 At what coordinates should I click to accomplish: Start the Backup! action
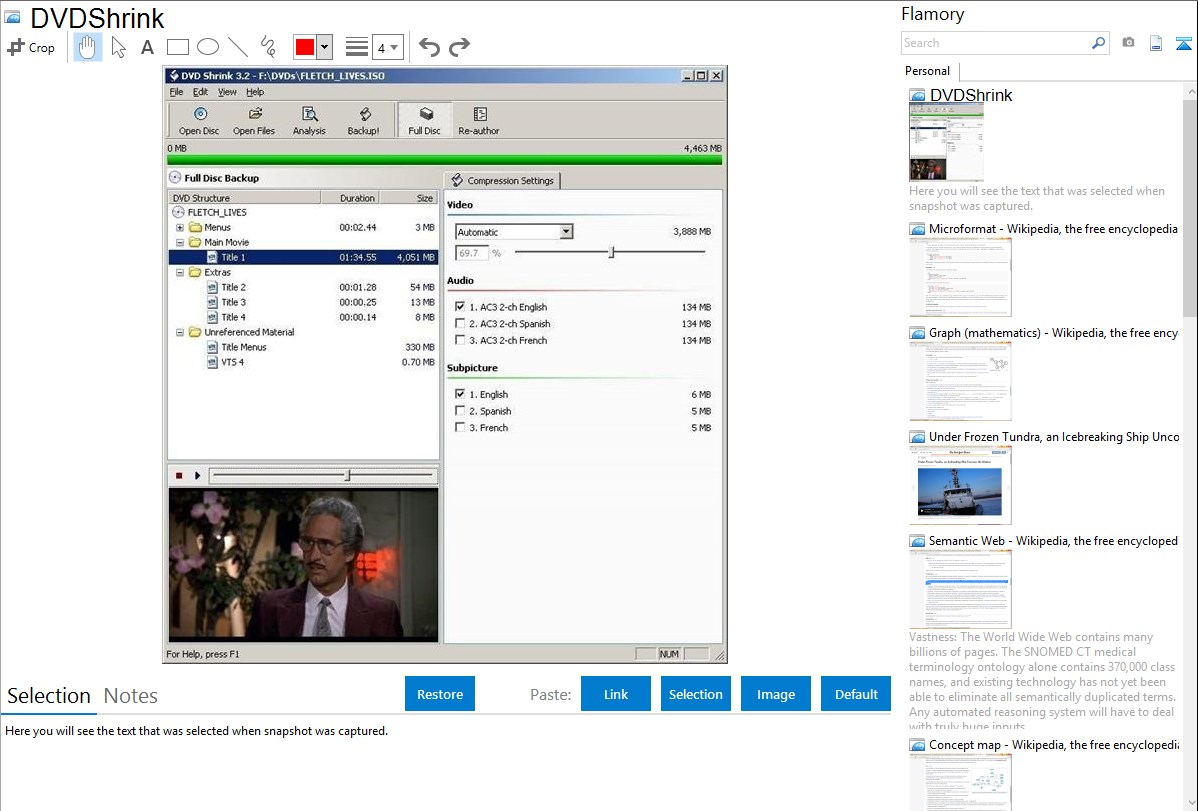tap(364, 121)
